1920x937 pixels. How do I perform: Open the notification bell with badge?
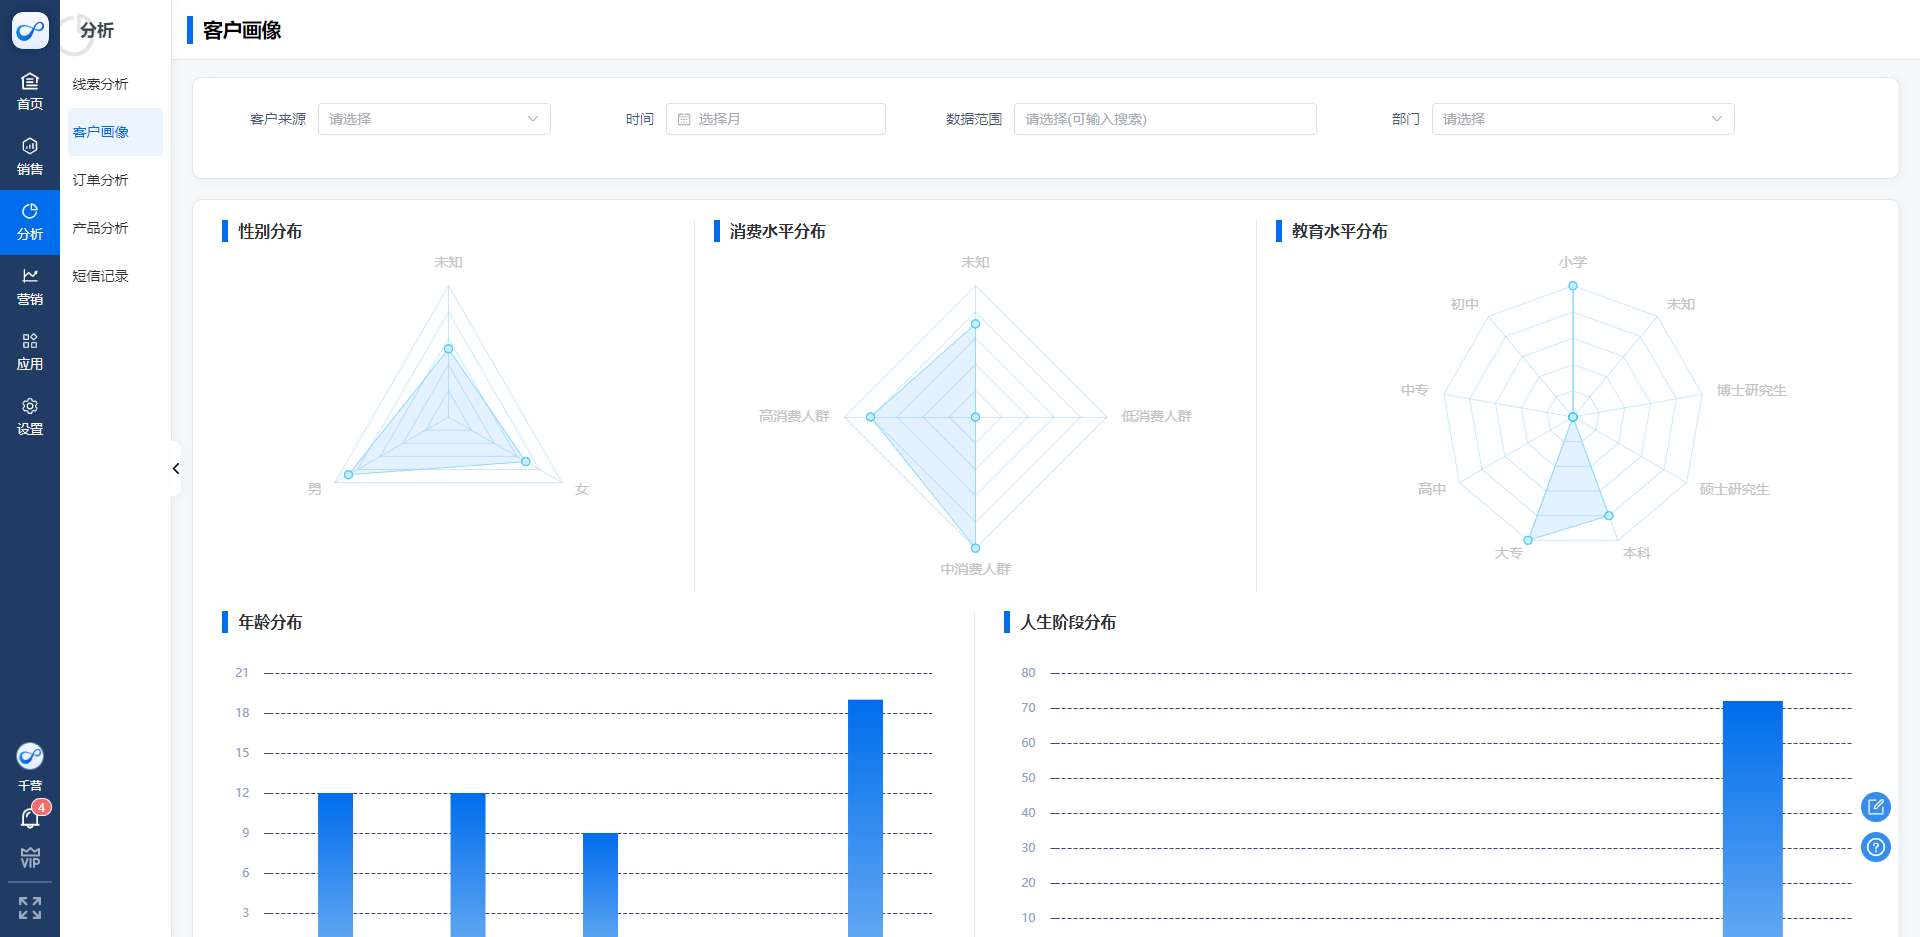pyautogui.click(x=30, y=818)
